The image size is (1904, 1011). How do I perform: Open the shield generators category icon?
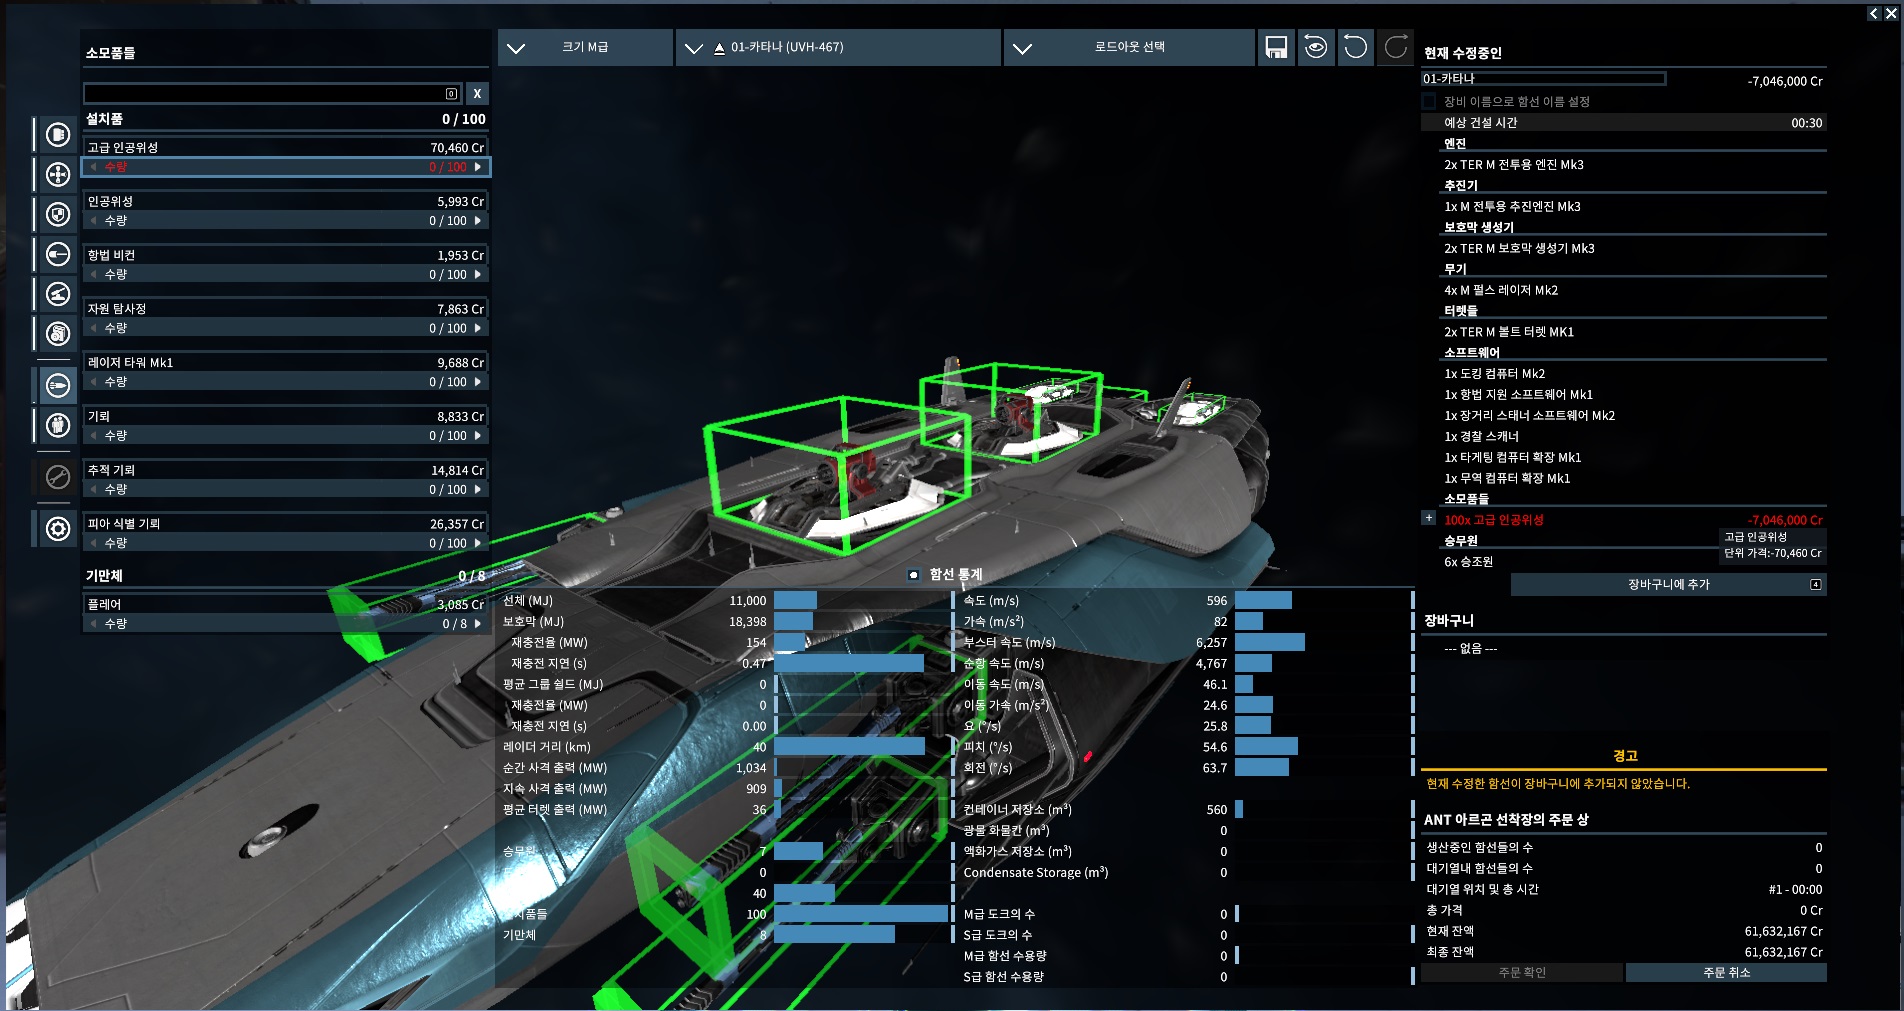coord(58,214)
